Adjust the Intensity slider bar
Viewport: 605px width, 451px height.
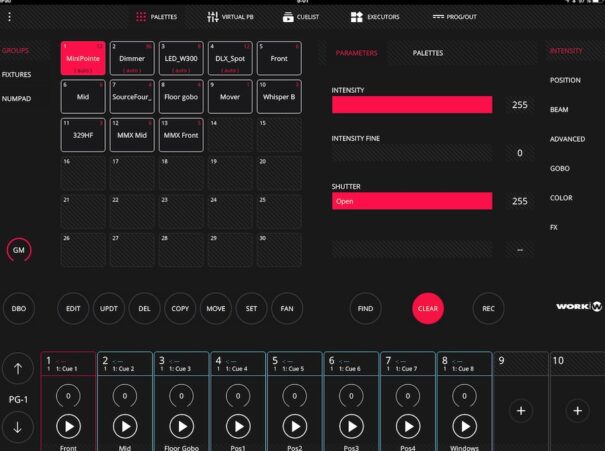click(412, 105)
